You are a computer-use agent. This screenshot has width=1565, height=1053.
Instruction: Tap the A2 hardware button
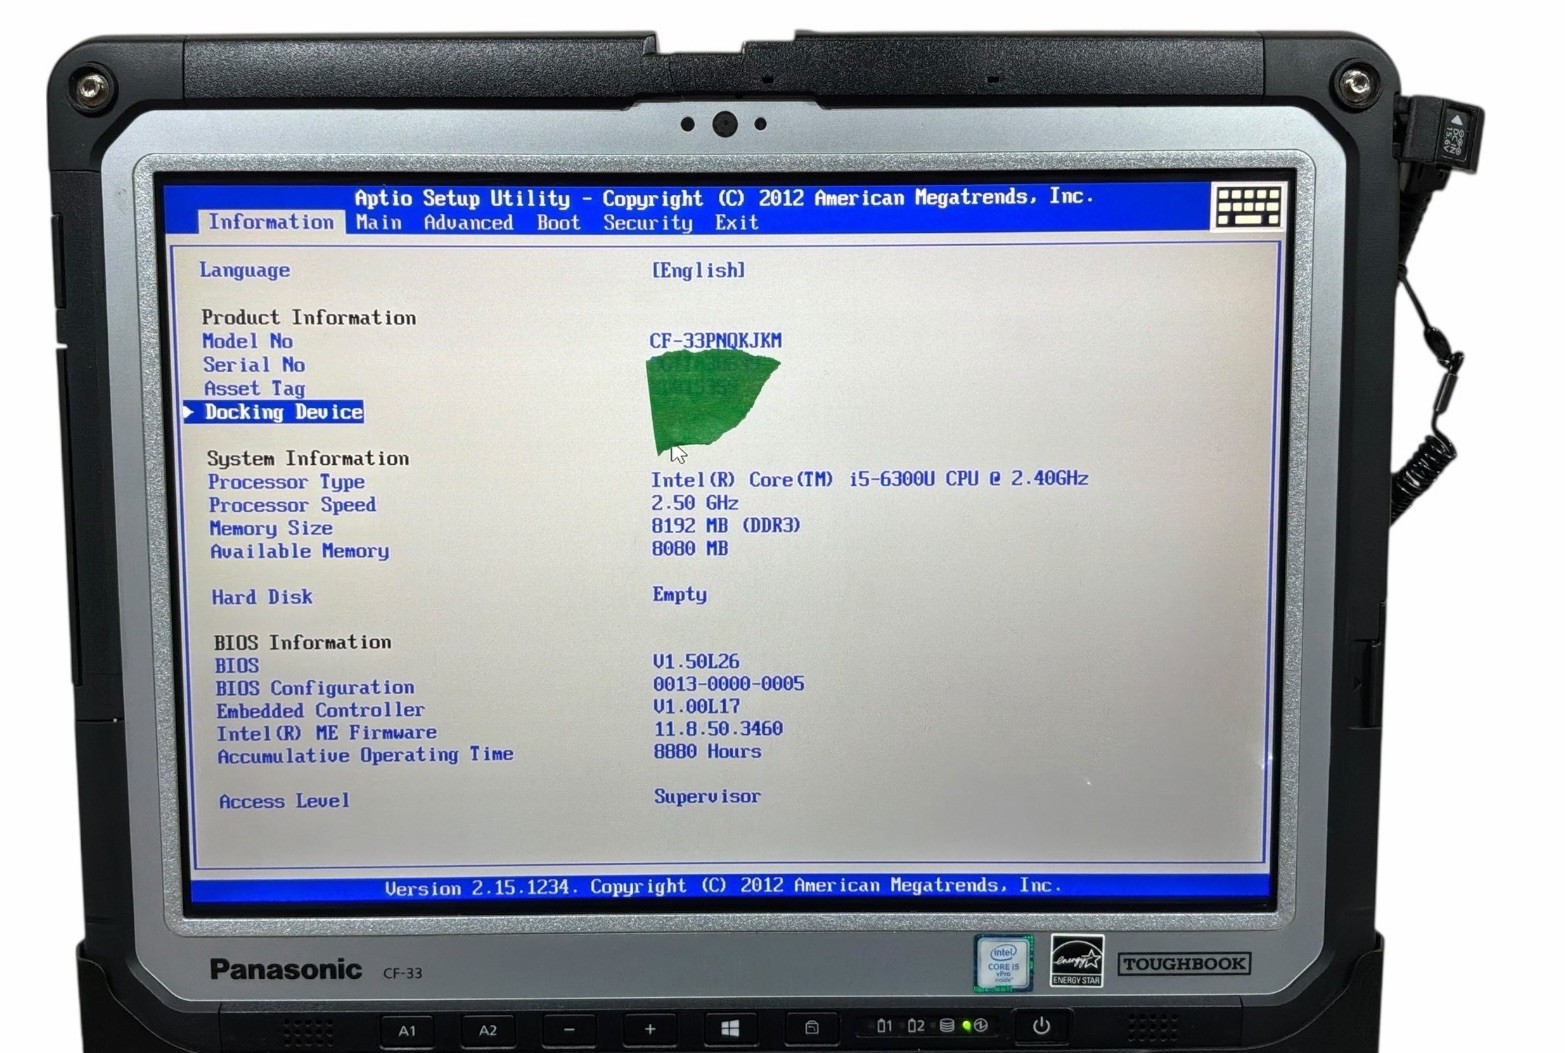click(x=488, y=1030)
